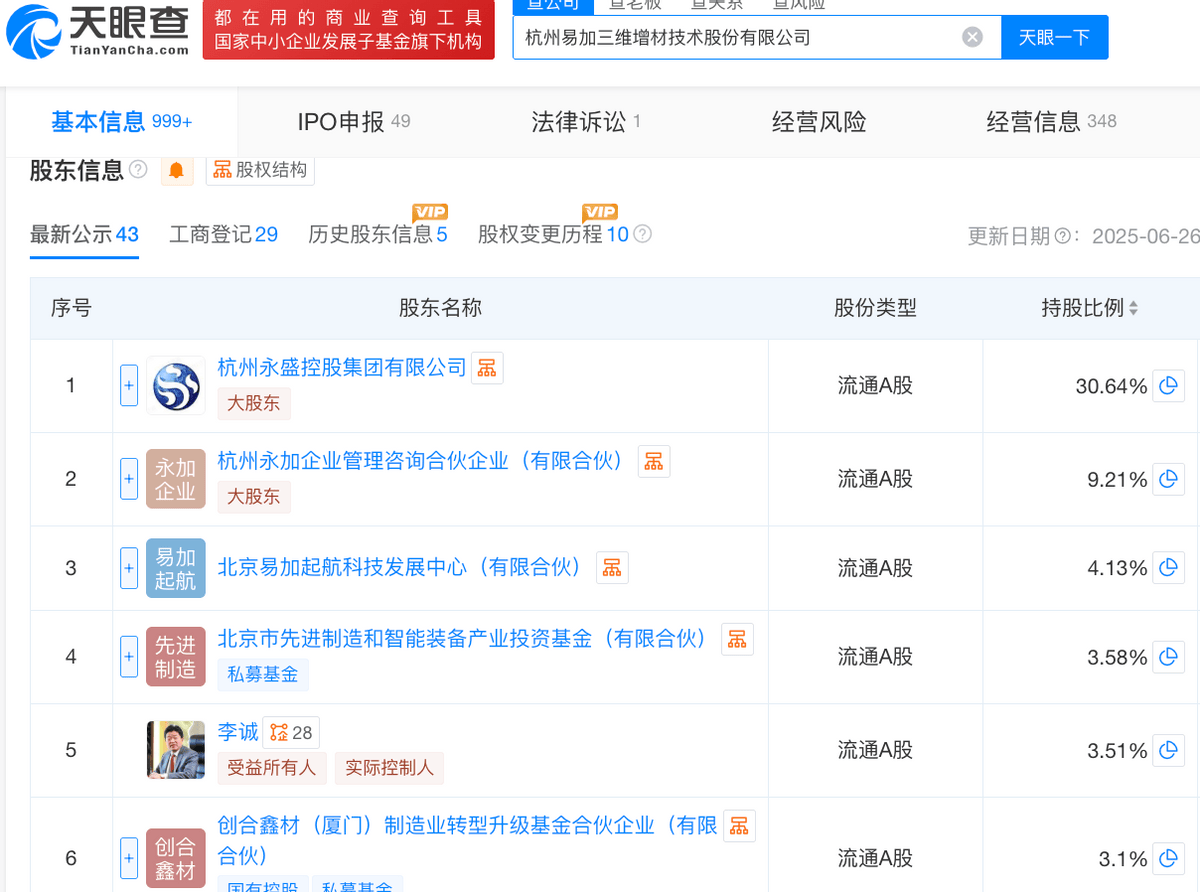Open 李诚 shareholder profile link
Screen dimensions: 1200x892
238,733
